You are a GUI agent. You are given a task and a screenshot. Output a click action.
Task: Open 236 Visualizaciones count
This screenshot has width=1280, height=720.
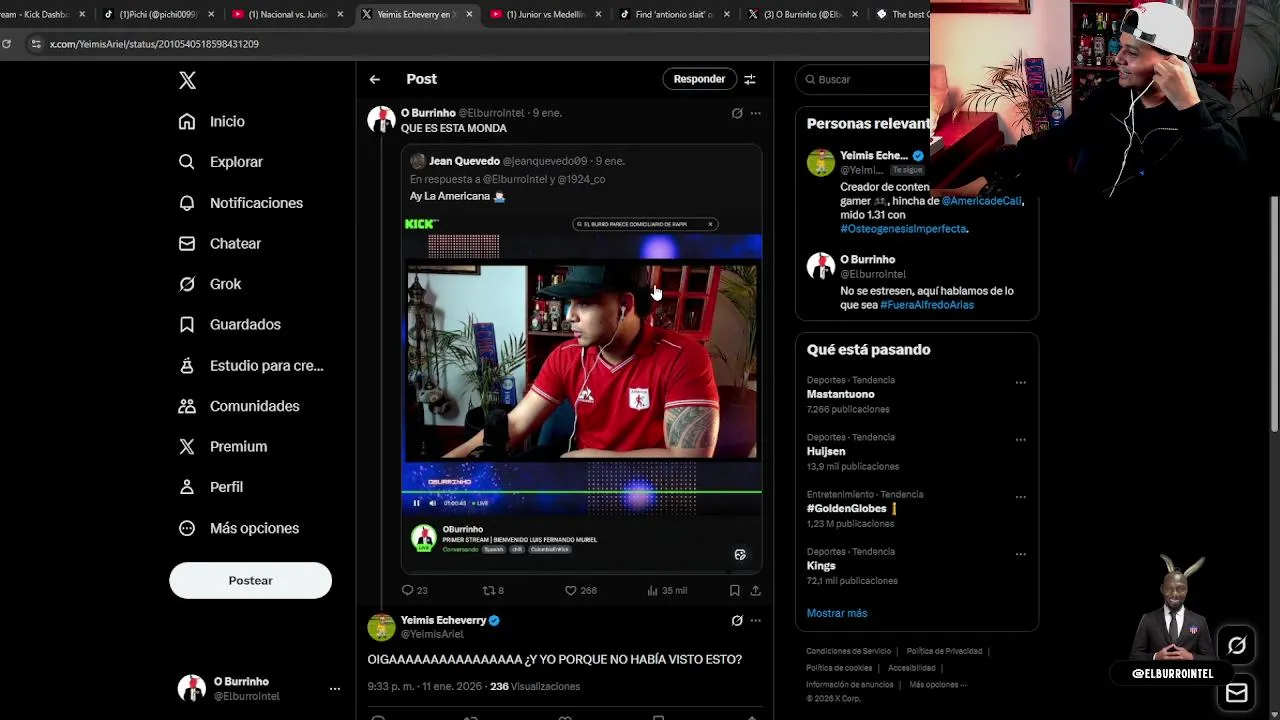tap(534, 687)
